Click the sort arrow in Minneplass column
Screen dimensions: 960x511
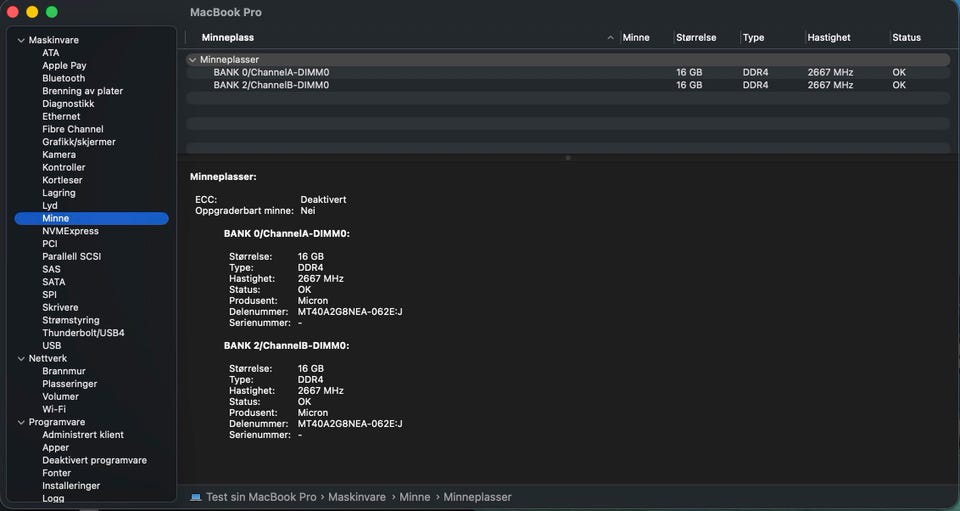(x=610, y=38)
